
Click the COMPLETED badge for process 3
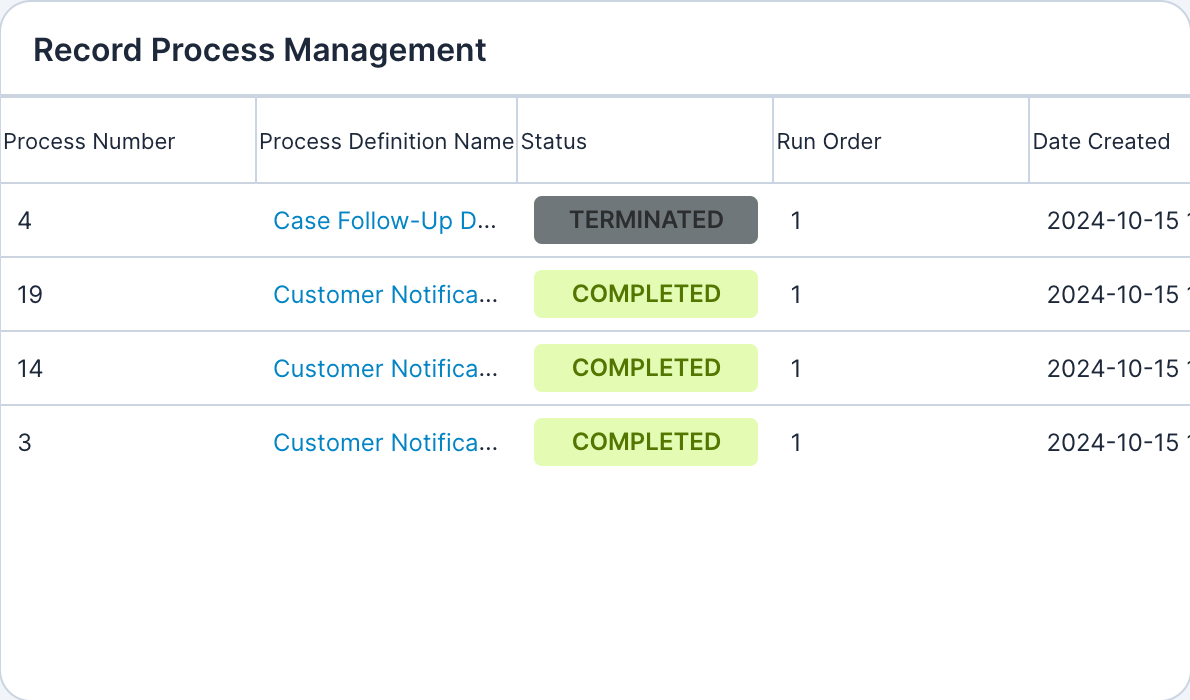coord(645,442)
